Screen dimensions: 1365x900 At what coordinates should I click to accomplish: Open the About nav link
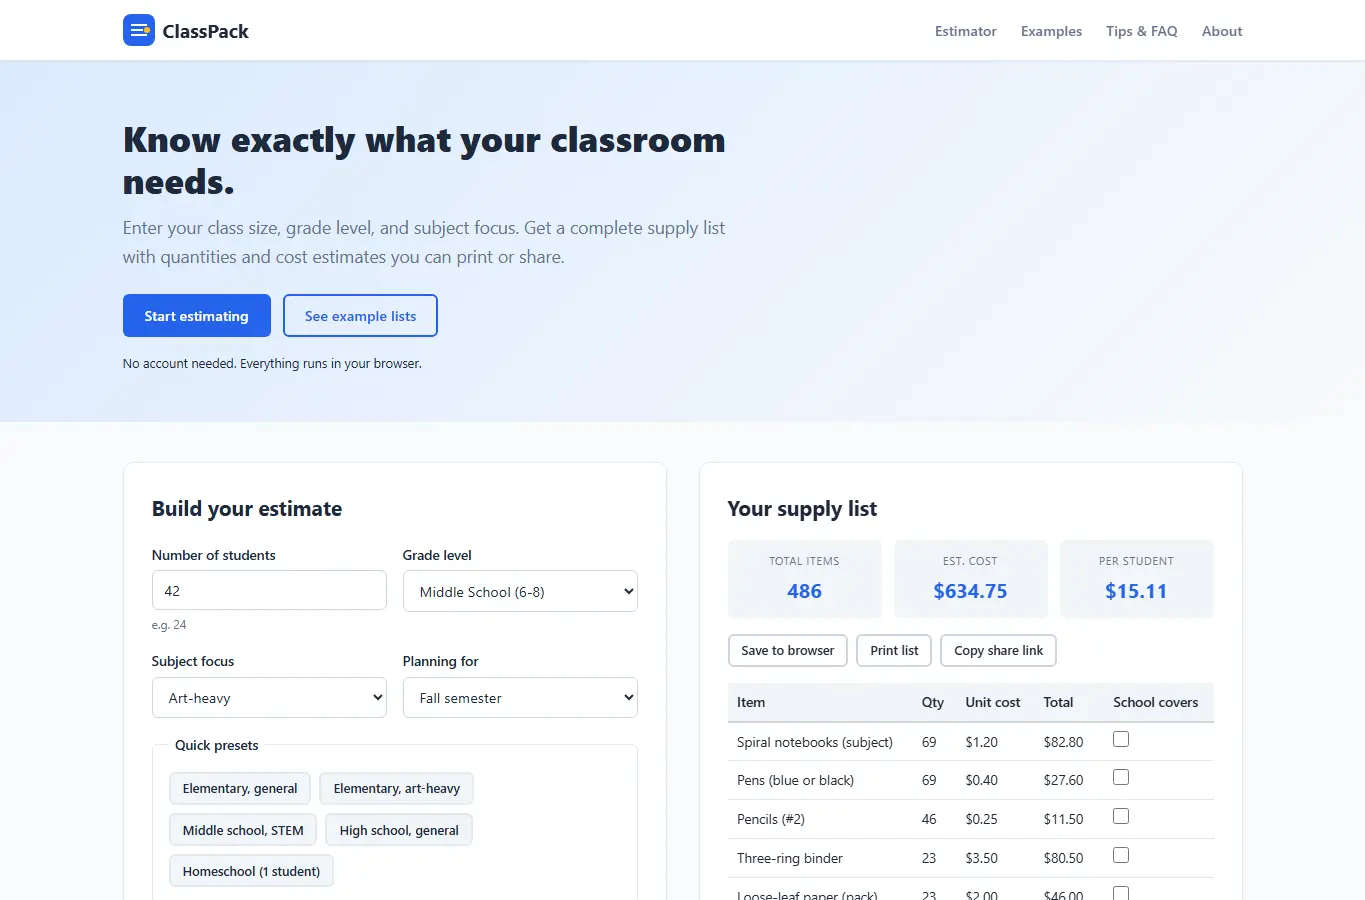click(1222, 31)
